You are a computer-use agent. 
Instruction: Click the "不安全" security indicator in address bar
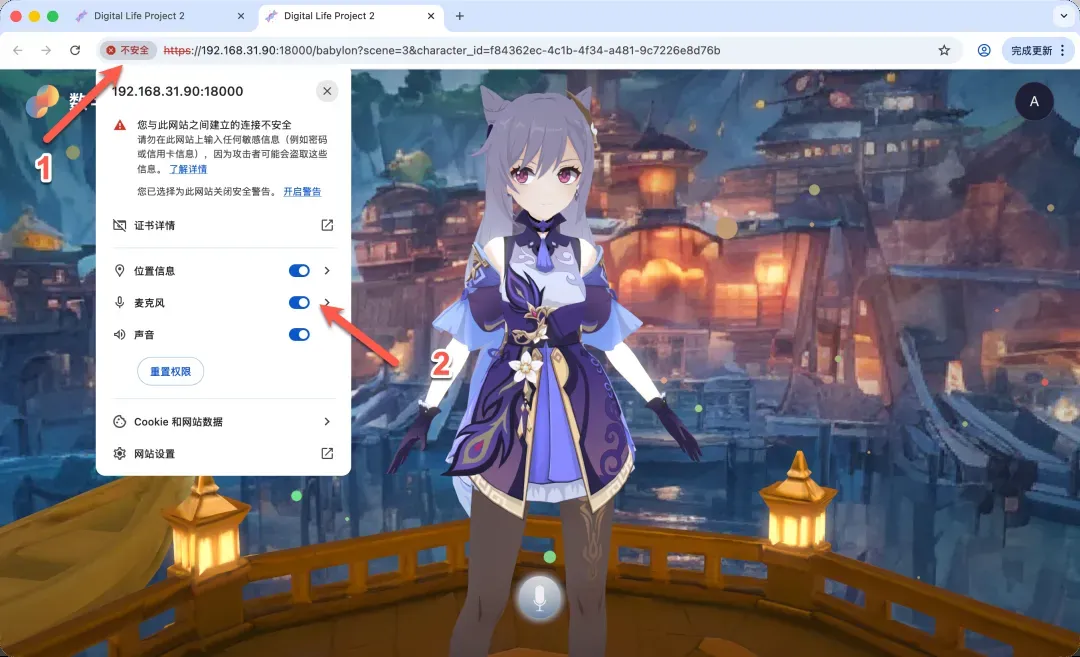coord(128,50)
